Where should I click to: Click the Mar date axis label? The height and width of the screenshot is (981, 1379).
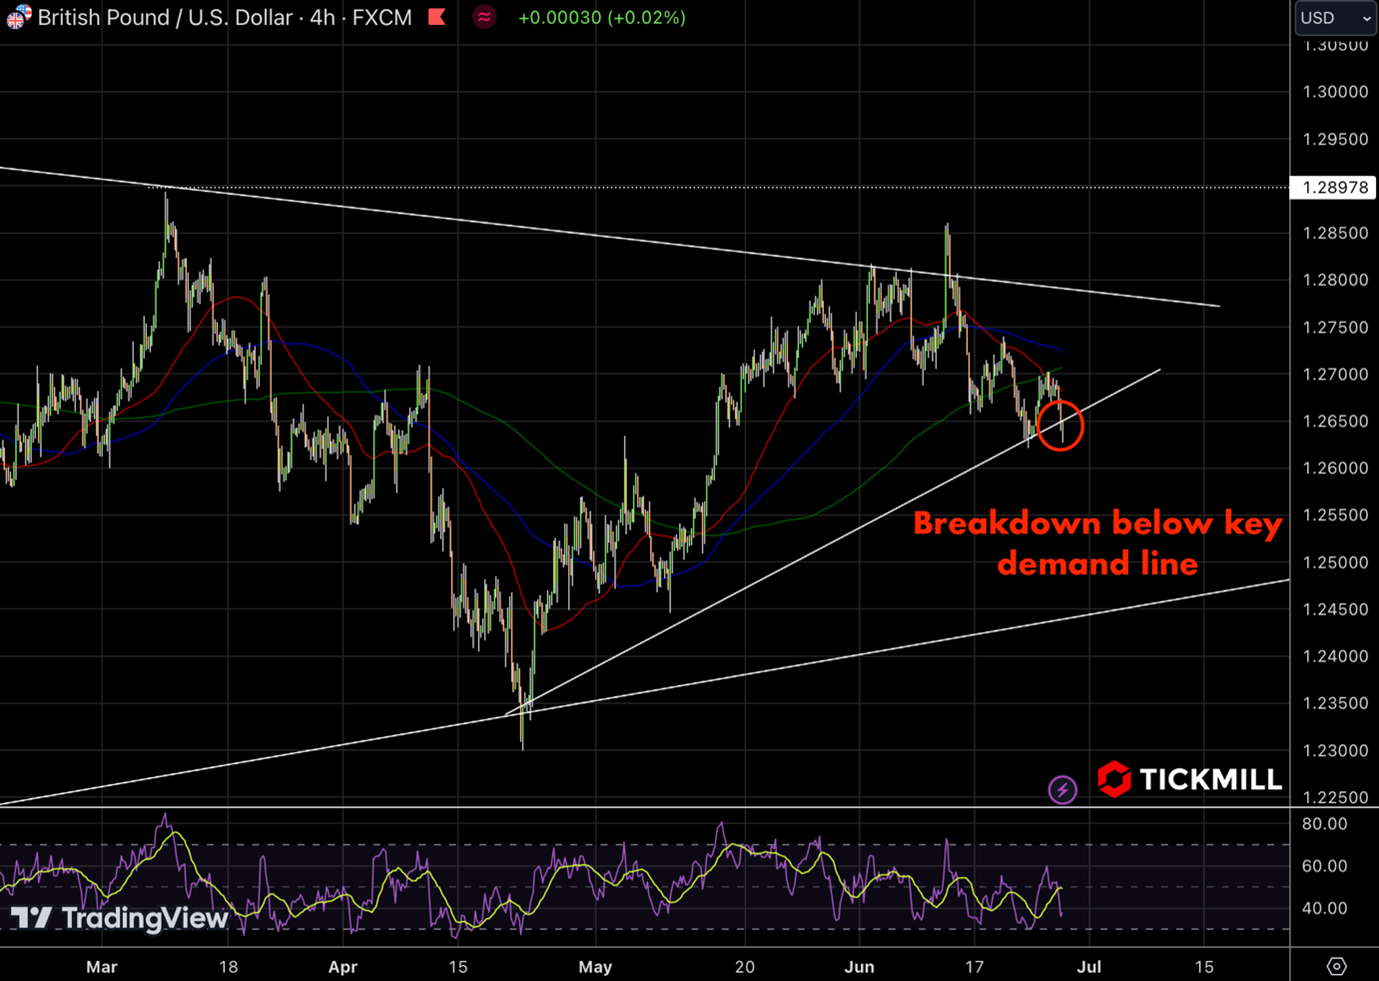click(102, 967)
